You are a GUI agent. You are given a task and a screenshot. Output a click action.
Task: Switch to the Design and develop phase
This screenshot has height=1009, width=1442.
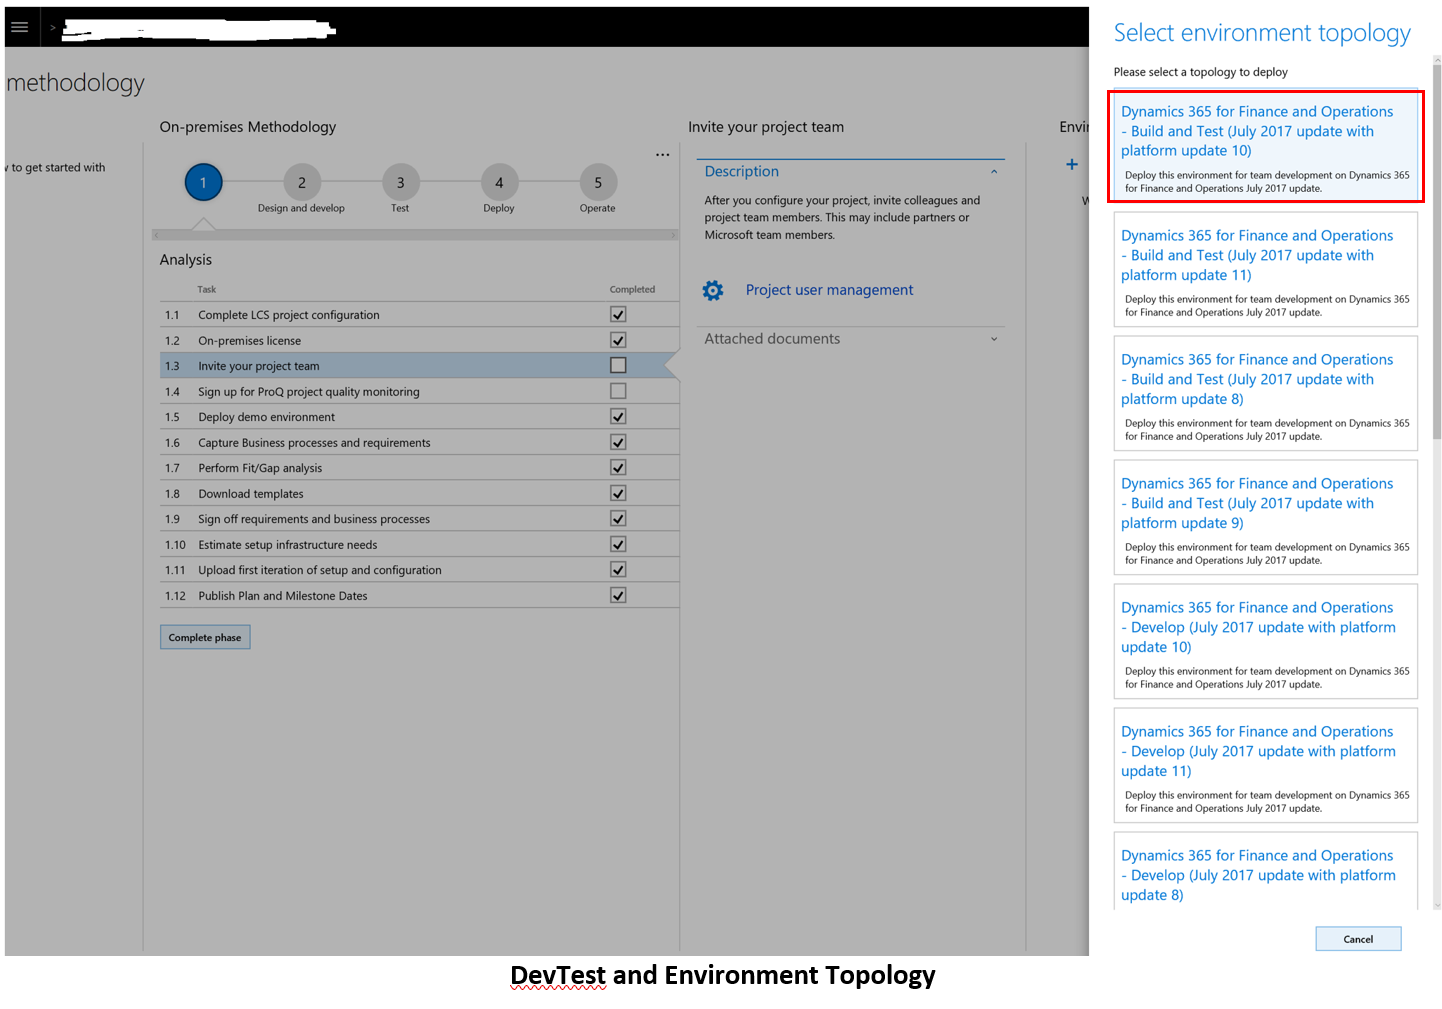[x=301, y=182]
